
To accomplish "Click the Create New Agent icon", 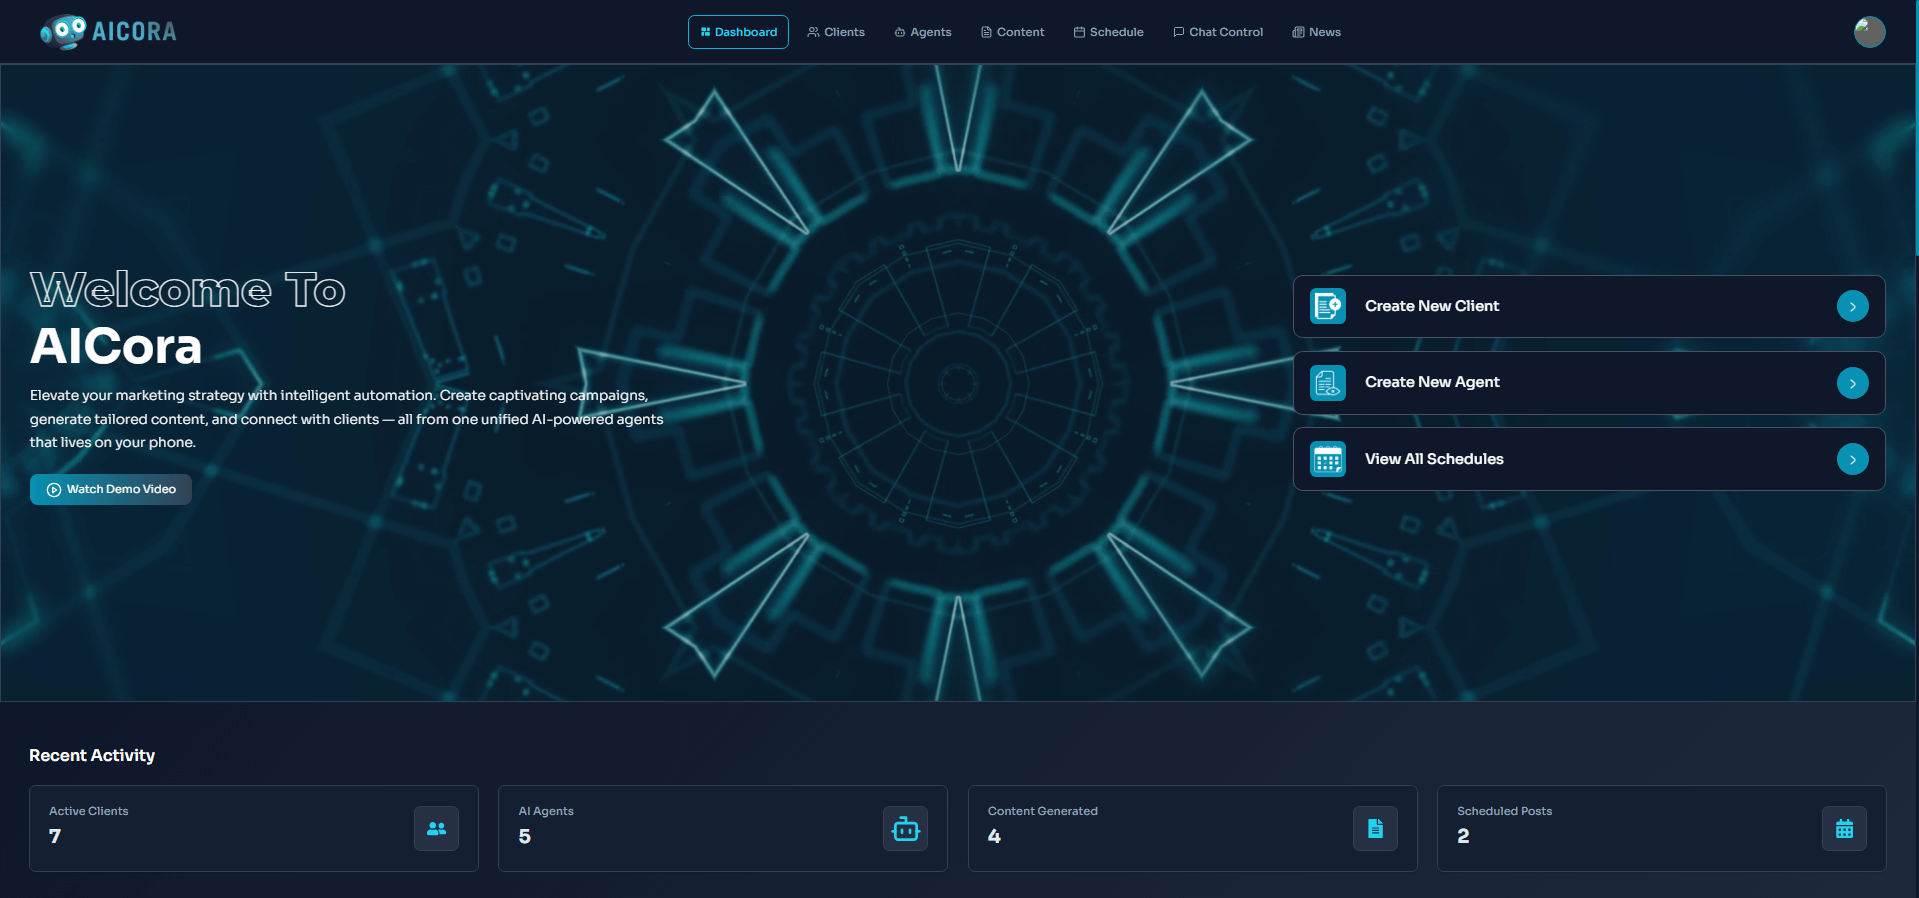I will pos(1328,383).
